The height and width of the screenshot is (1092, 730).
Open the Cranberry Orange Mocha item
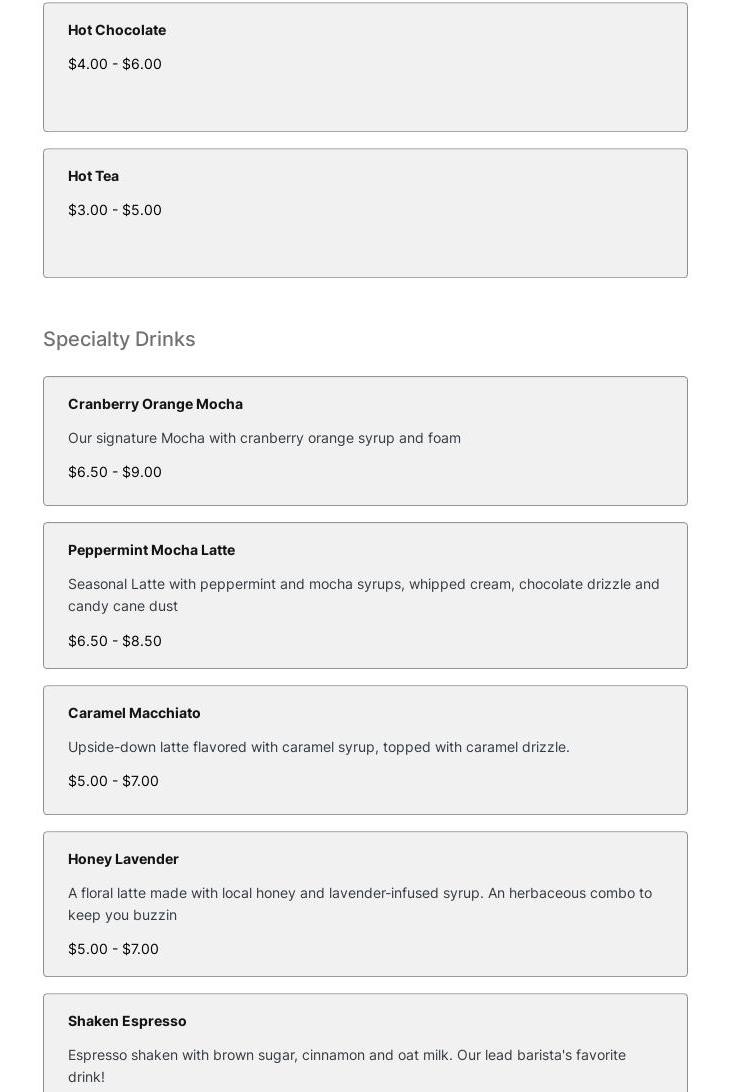click(x=155, y=404)
